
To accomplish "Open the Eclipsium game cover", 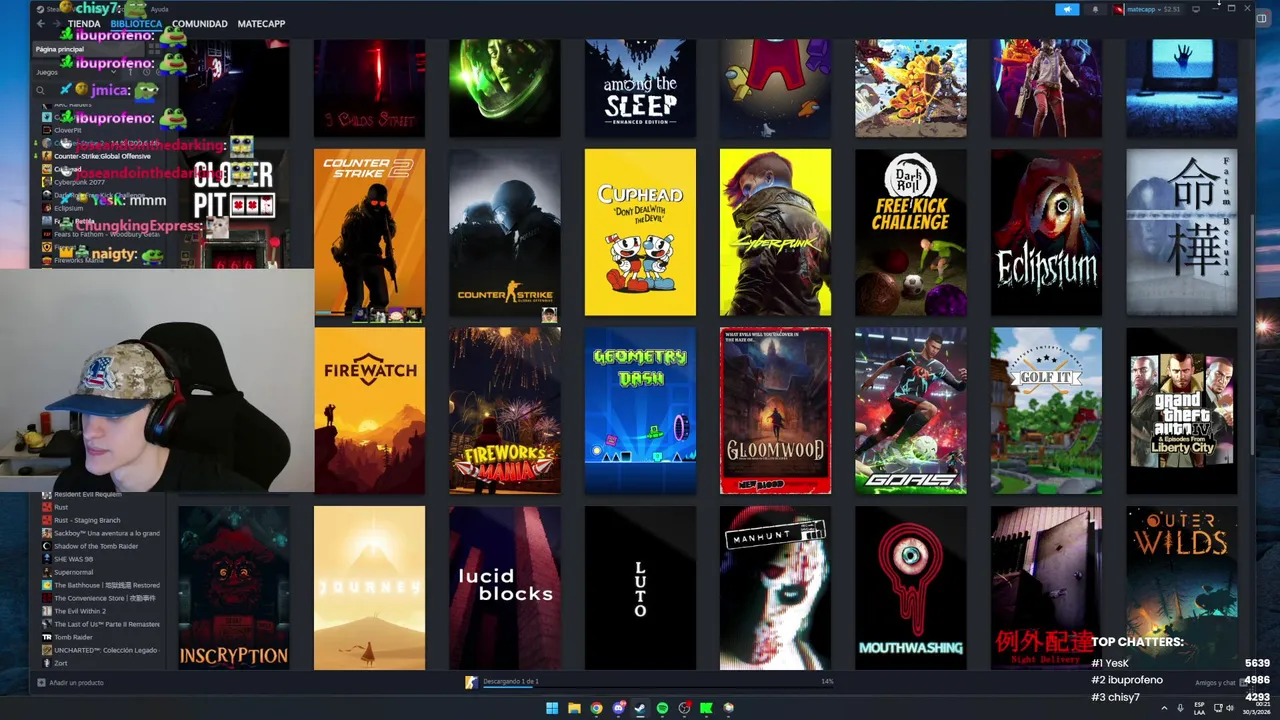I will (x=1046, y=232).
